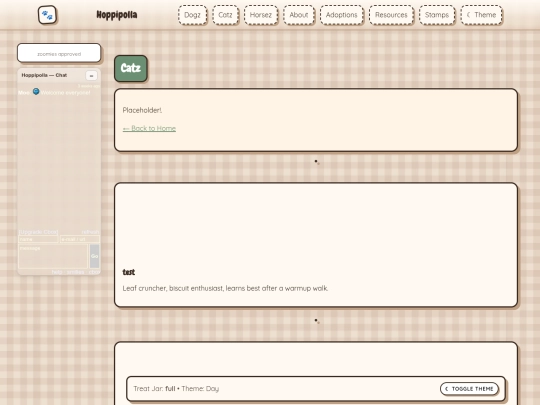Send the chat message with Go
The height and width of the screenshot is (405, 540).
click(x=94, y=256)
